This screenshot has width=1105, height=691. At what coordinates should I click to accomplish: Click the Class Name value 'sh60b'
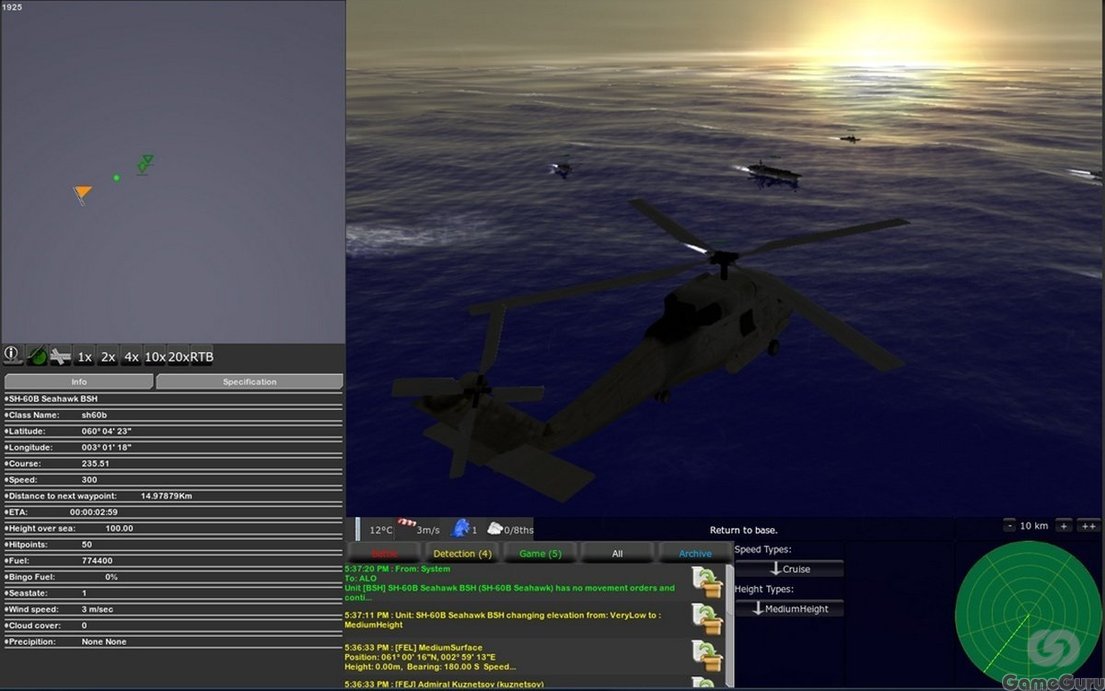(x=94, y=415)
